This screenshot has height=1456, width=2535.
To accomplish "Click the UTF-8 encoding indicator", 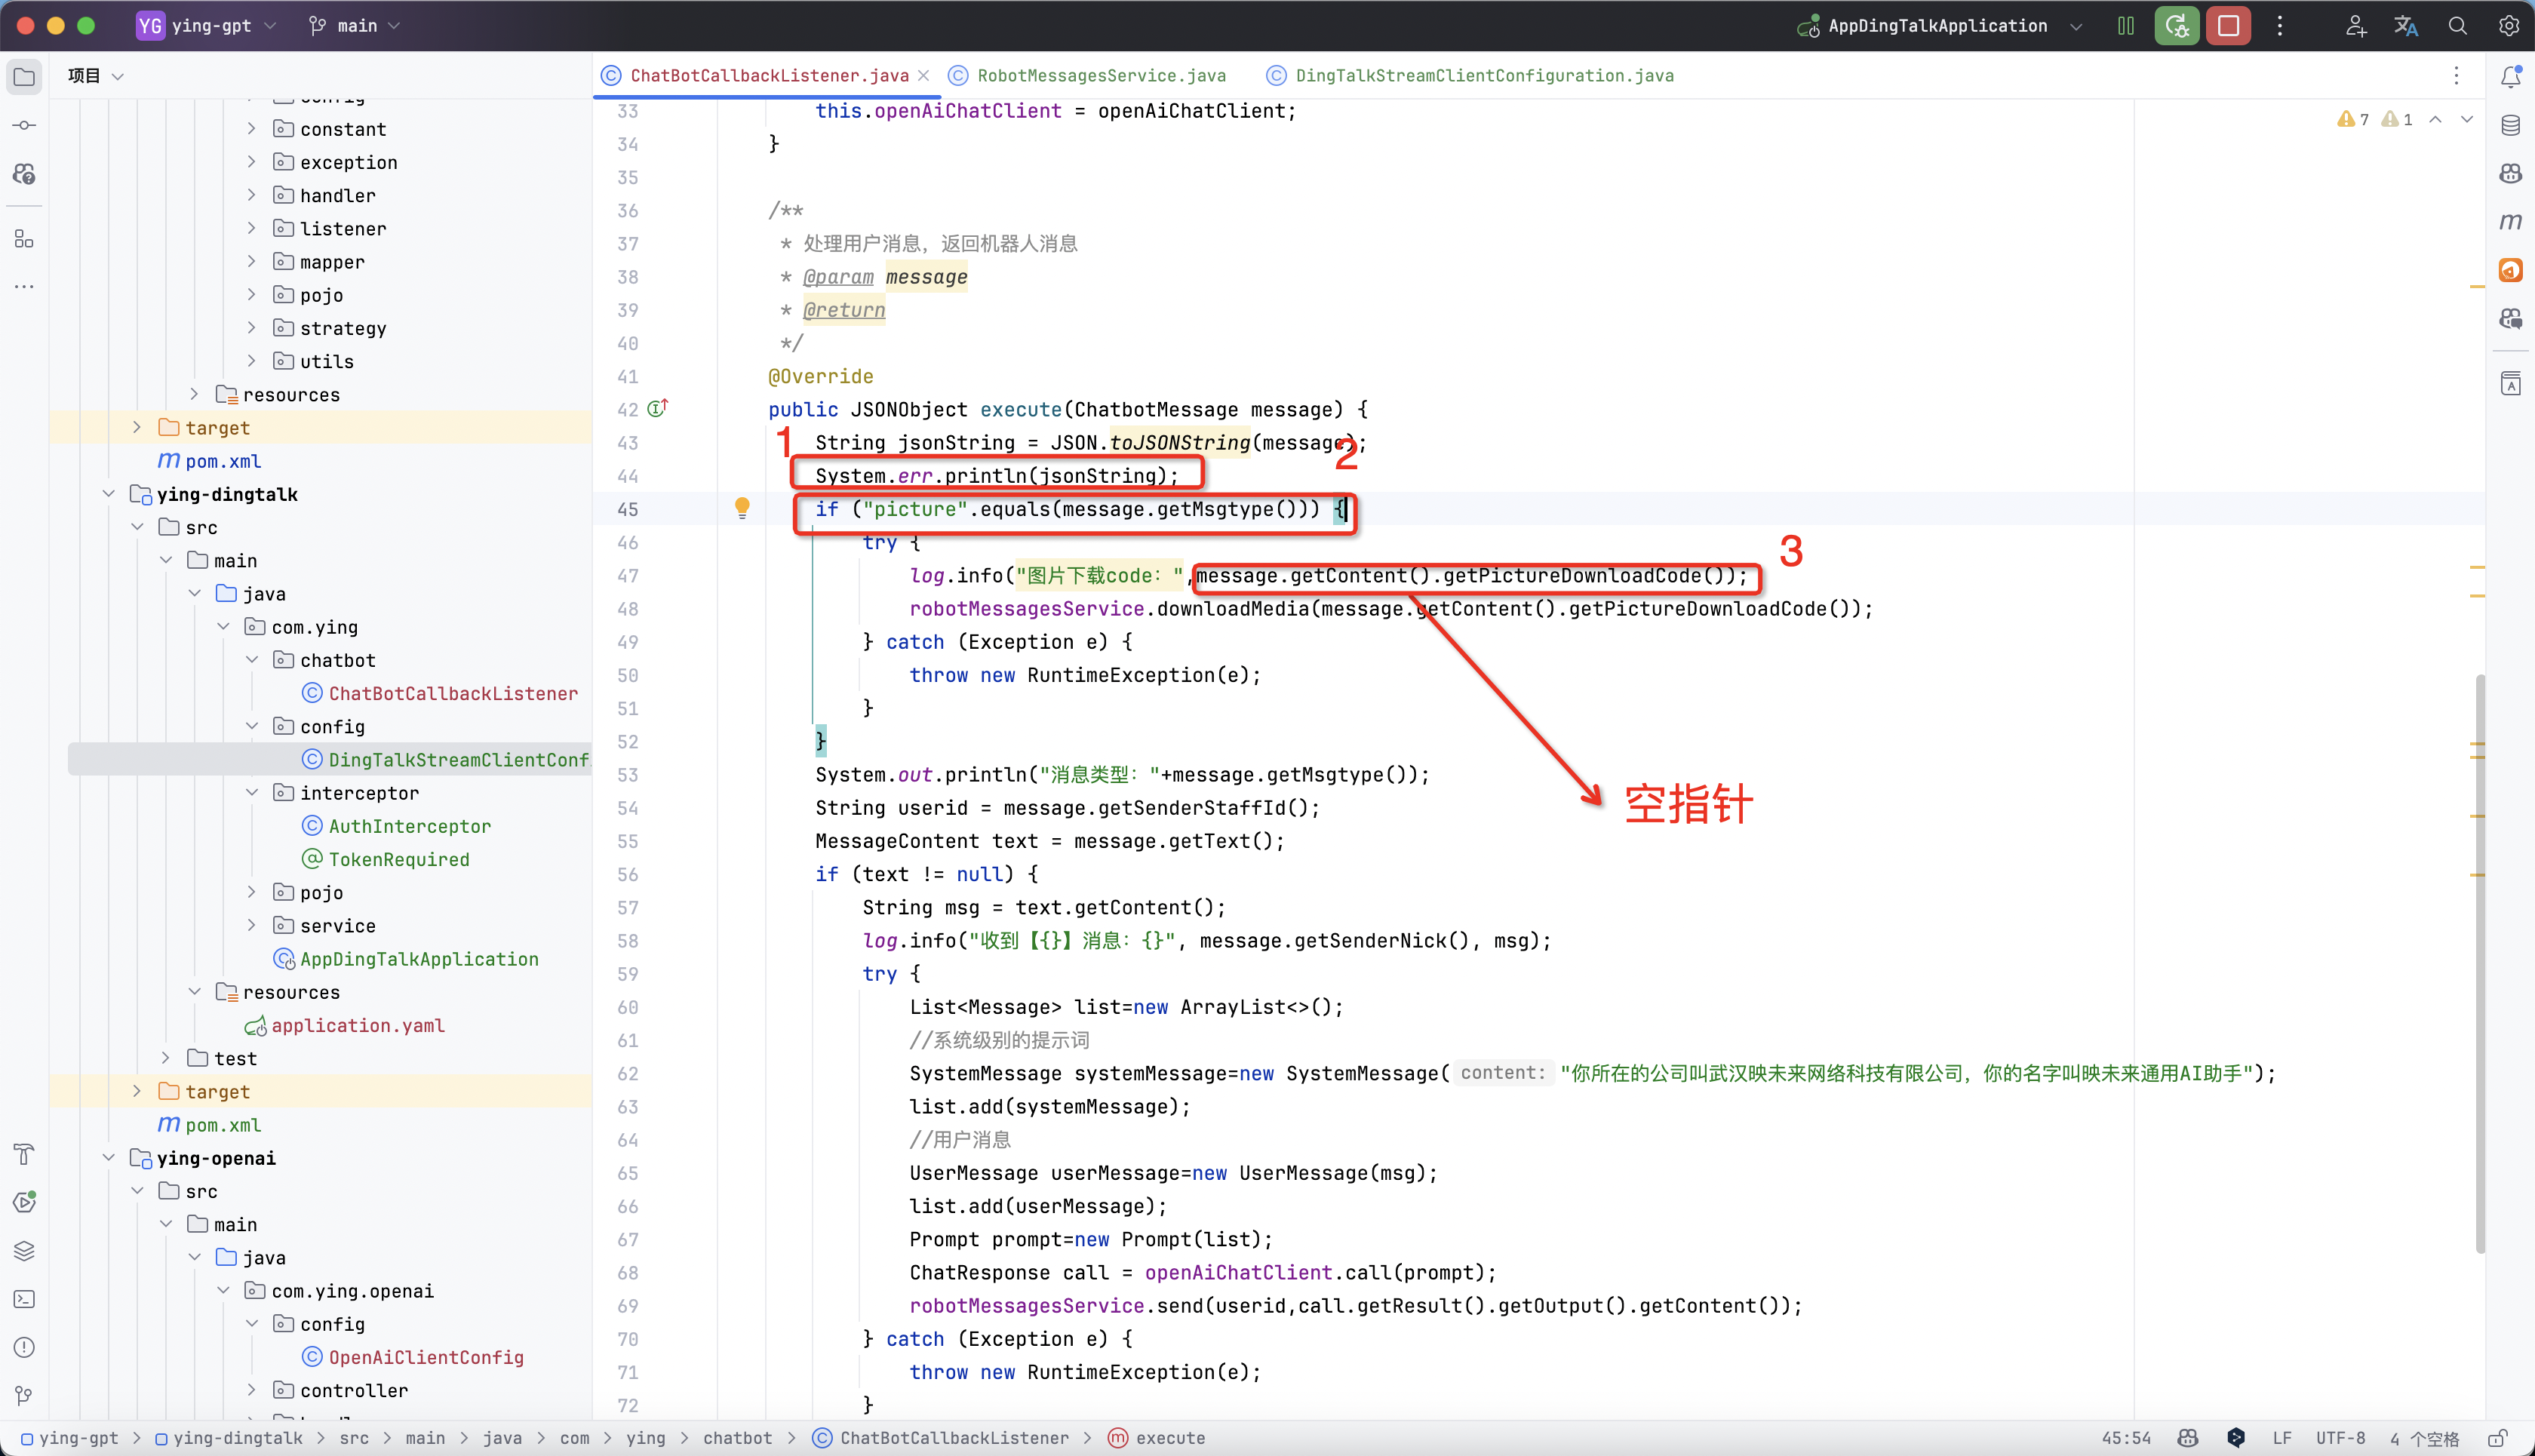I will (x=2340, y=1438).
